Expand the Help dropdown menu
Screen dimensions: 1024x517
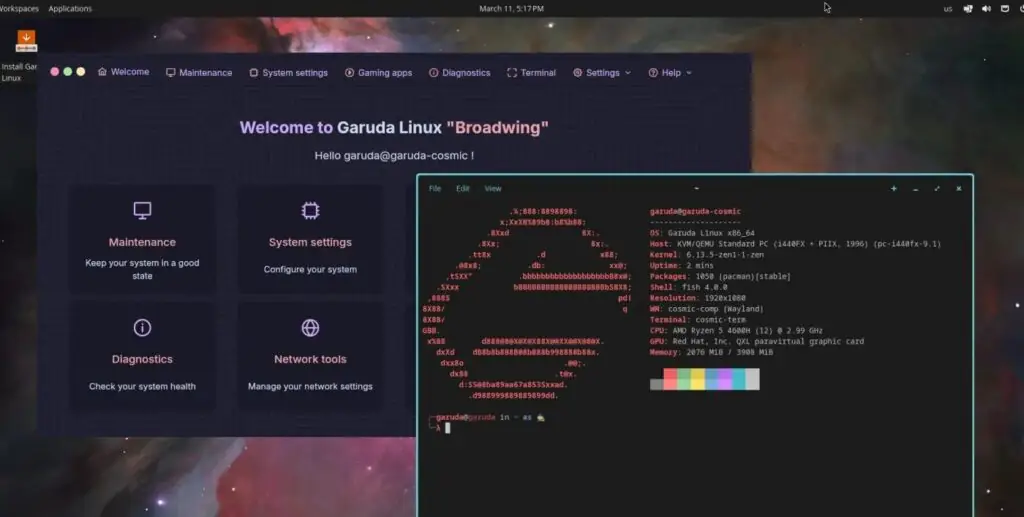point(670,72)
